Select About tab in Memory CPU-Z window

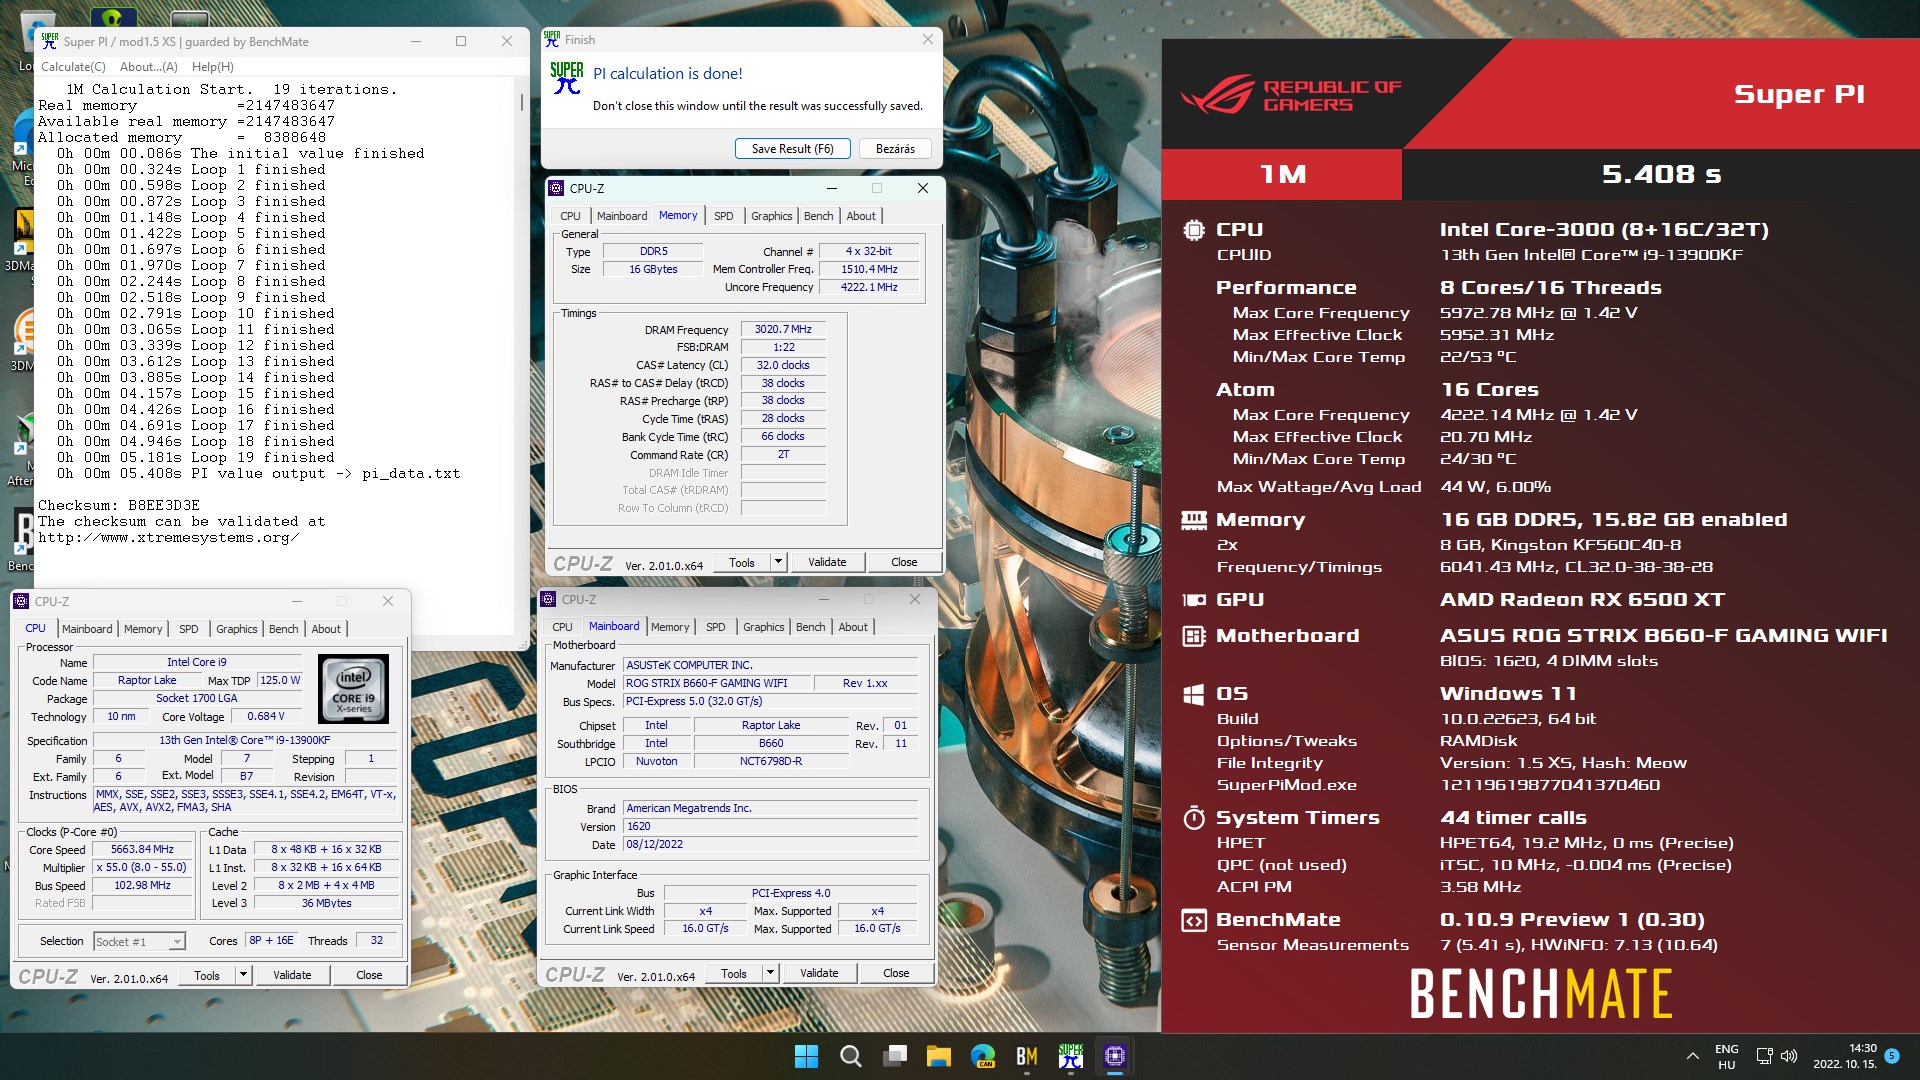[861, 216]
